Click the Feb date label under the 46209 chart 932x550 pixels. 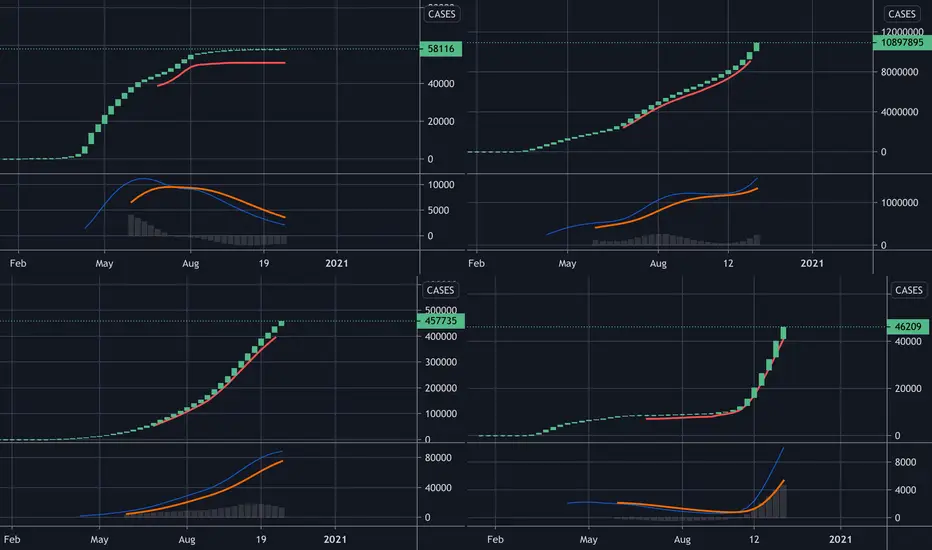click(495, 539)
